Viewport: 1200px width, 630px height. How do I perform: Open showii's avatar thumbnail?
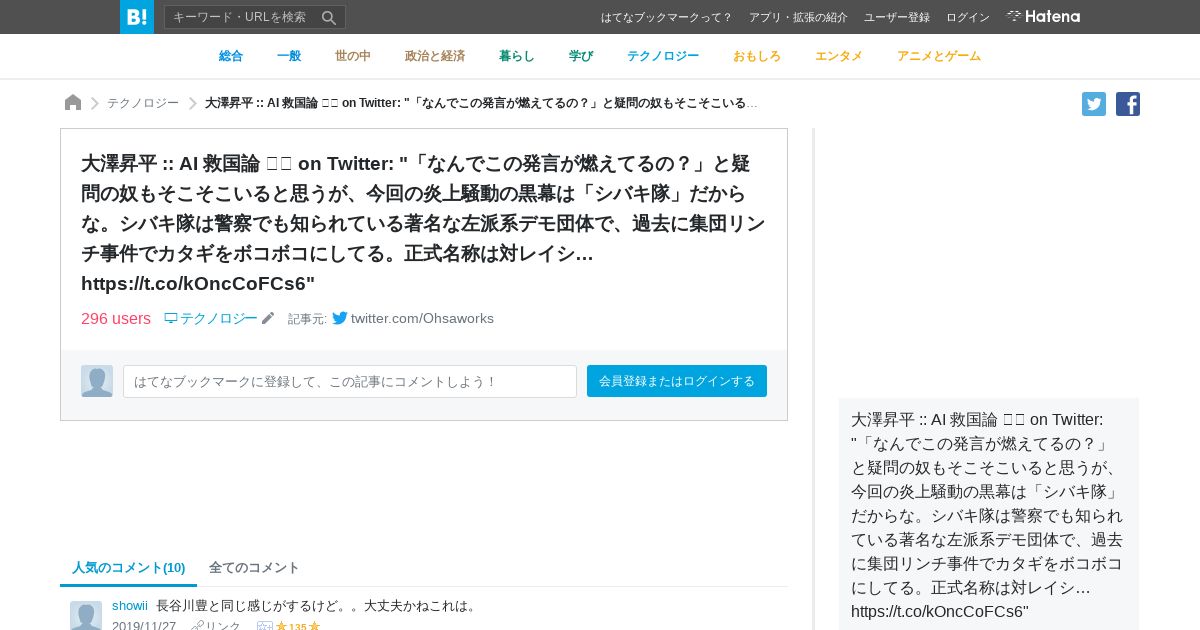click(x=86, y=615)
